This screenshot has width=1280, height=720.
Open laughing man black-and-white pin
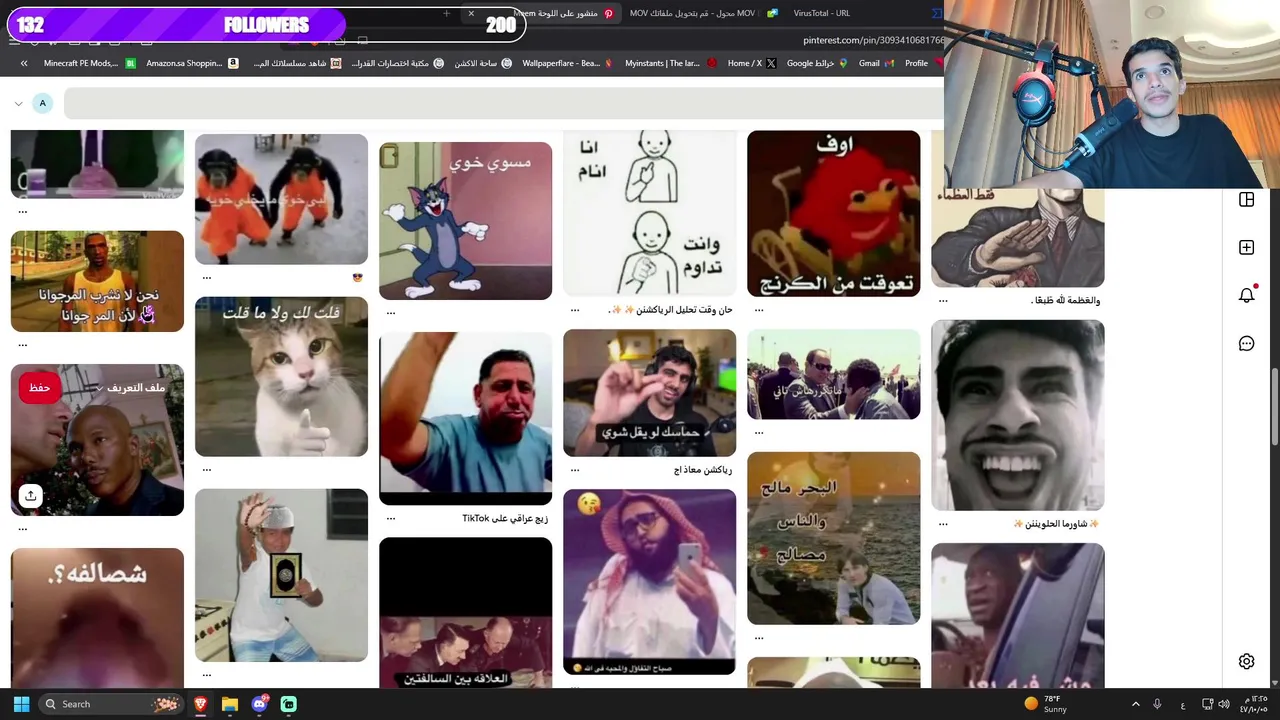(1017, 415)
